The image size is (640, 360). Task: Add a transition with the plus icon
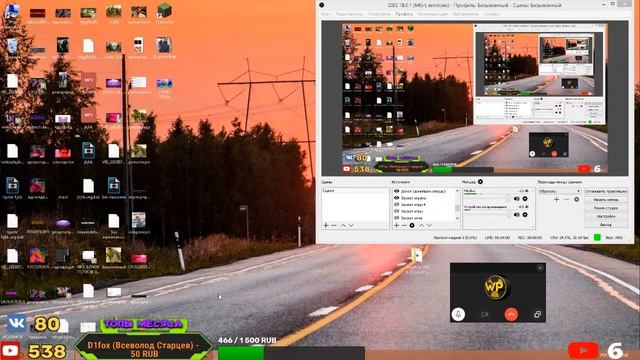pyautogui.click(x=556, y=199)
